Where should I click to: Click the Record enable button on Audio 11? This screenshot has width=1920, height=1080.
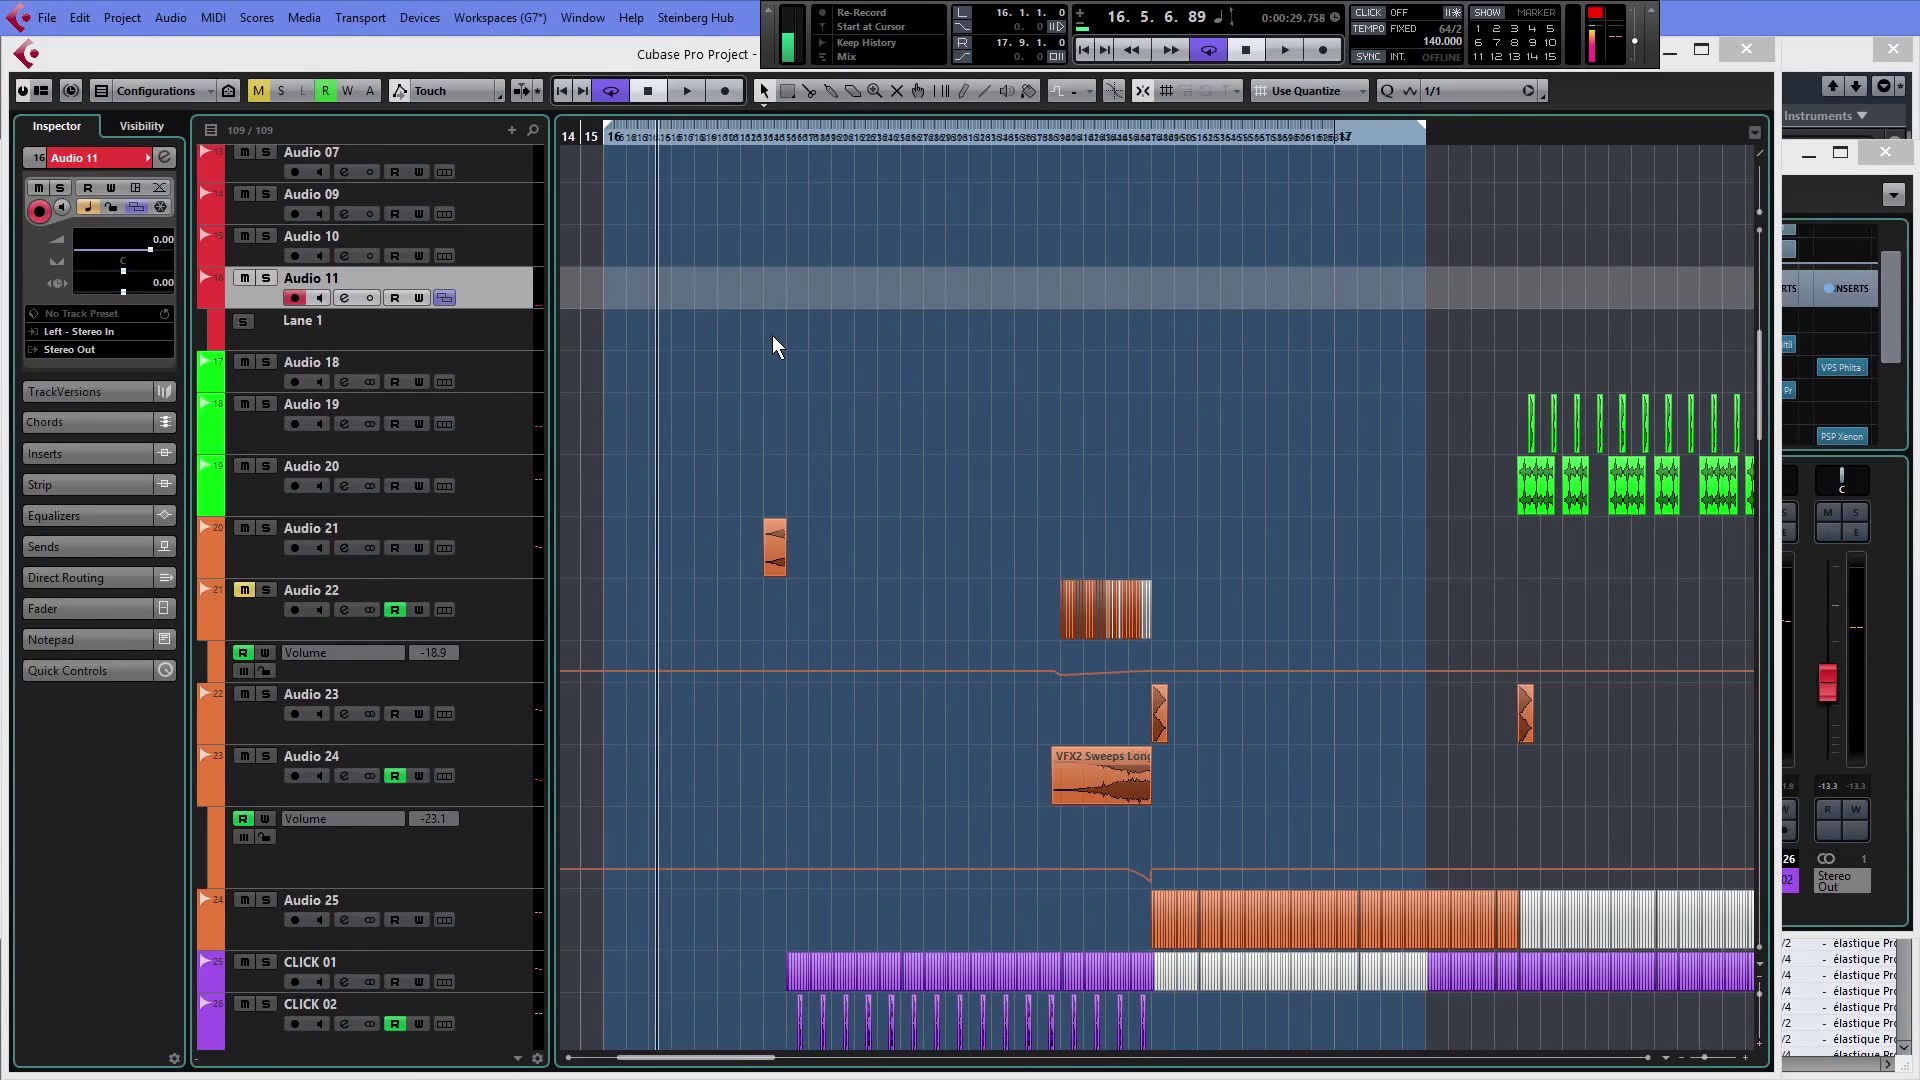(293, 297)
